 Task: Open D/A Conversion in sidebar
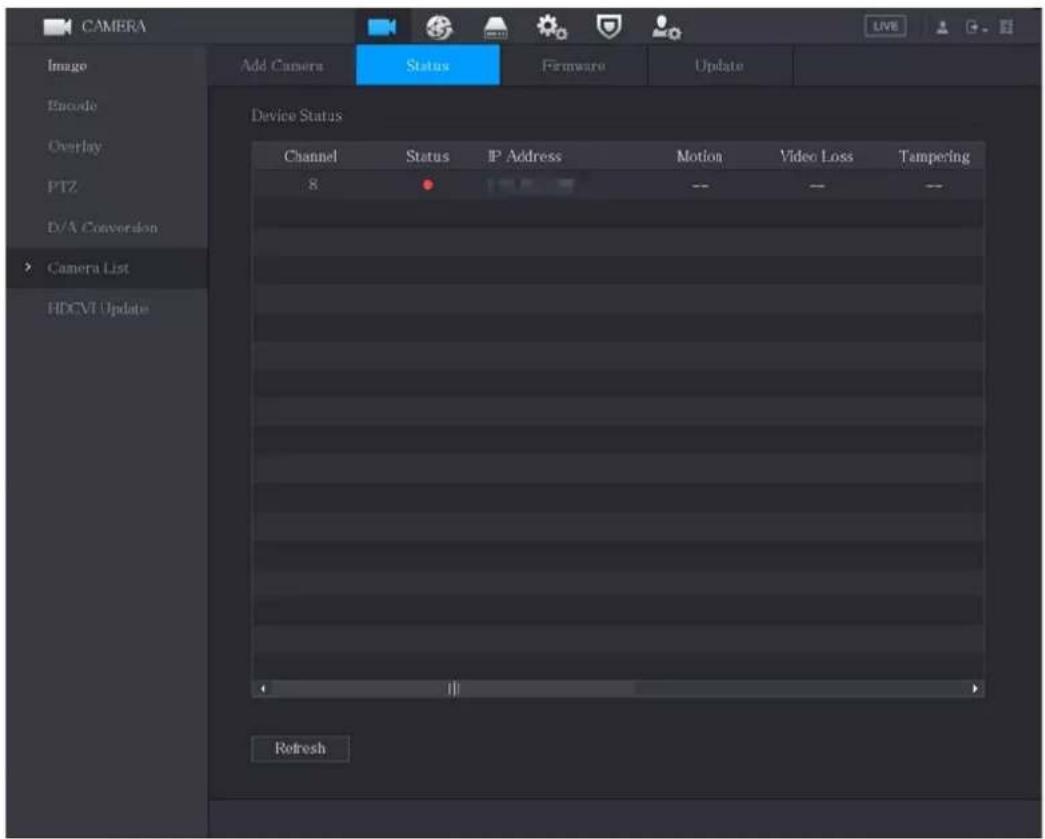[103, 228]
